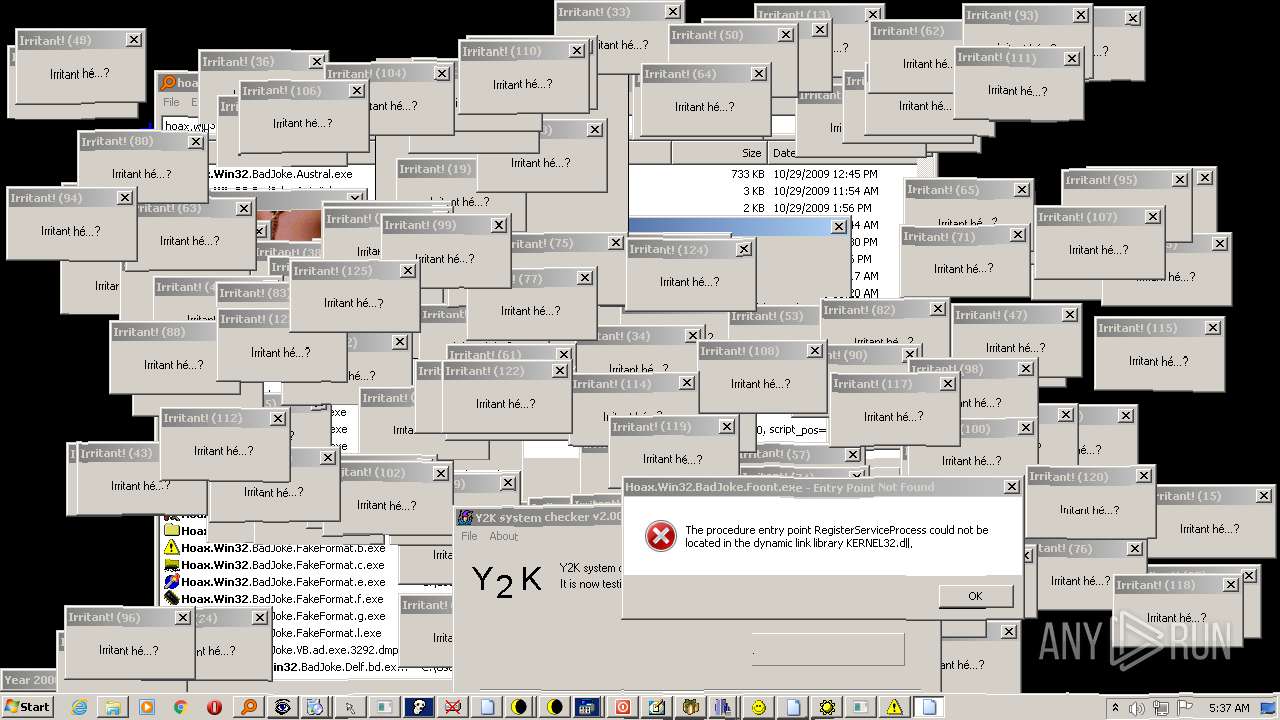1280x720 pixels.
Task: Click the mouse cursor taskbar program icon
Action: point(350,707)
